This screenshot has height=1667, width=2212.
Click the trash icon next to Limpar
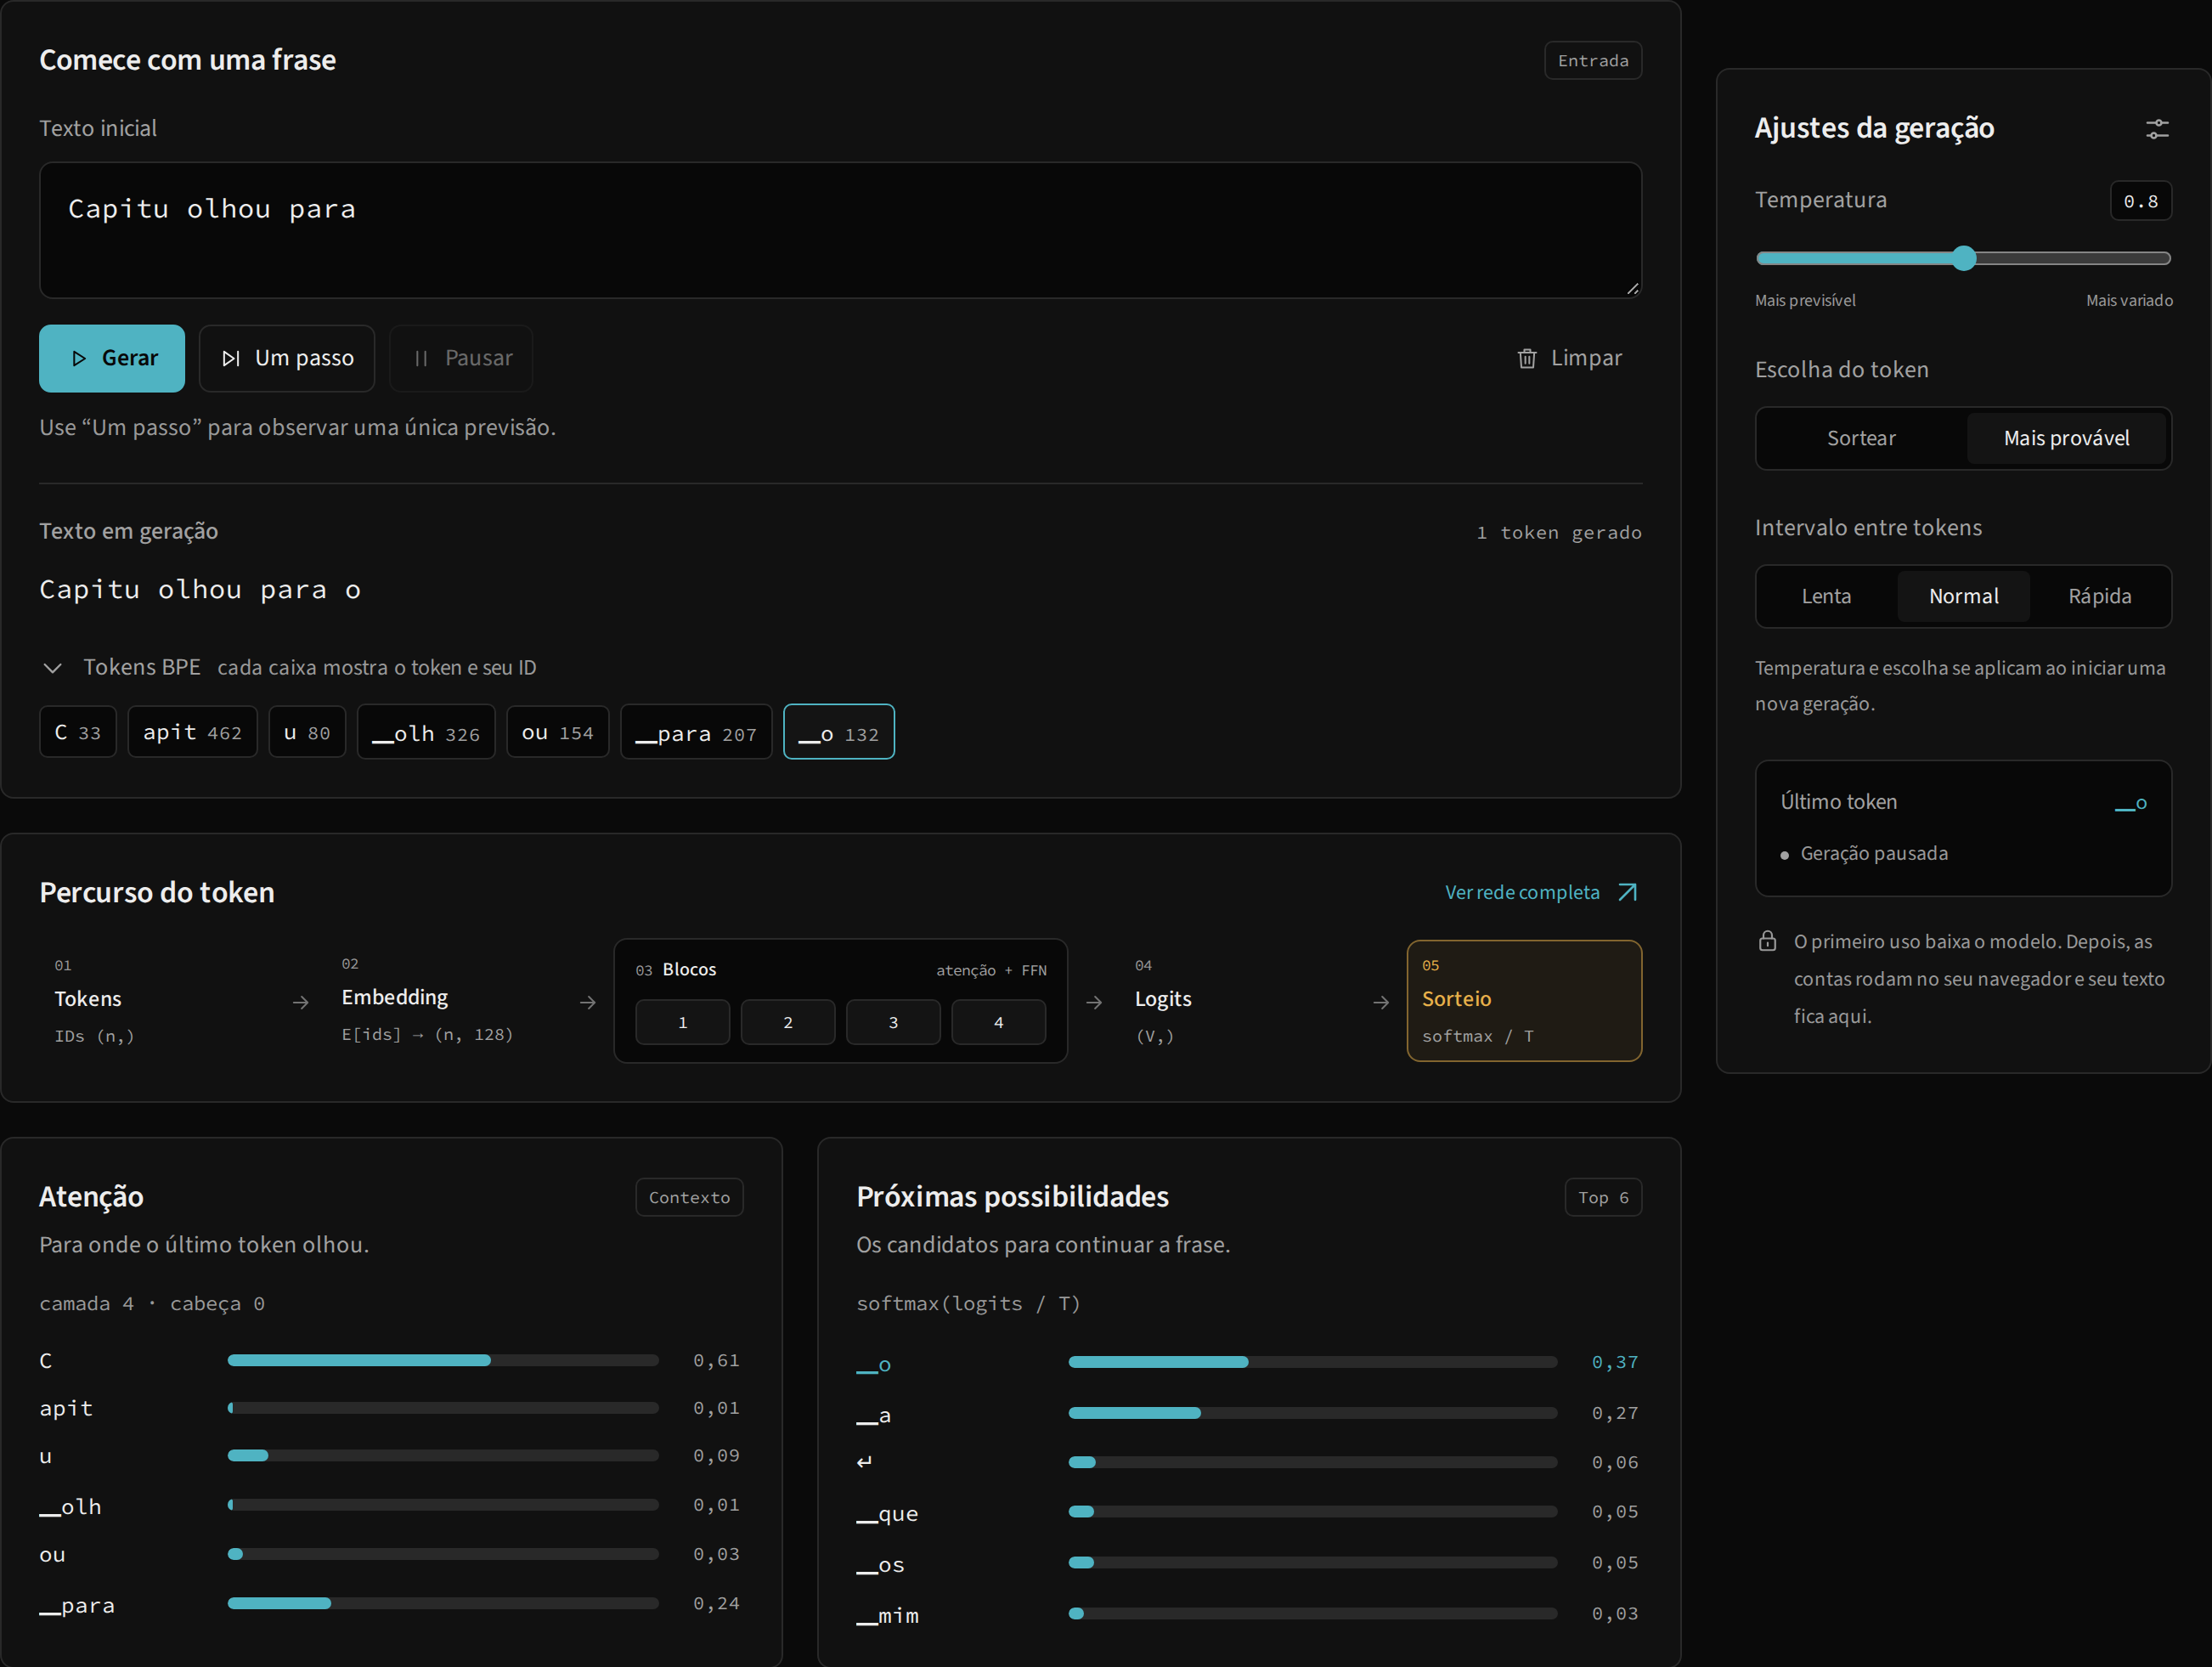pos(1526,358)
